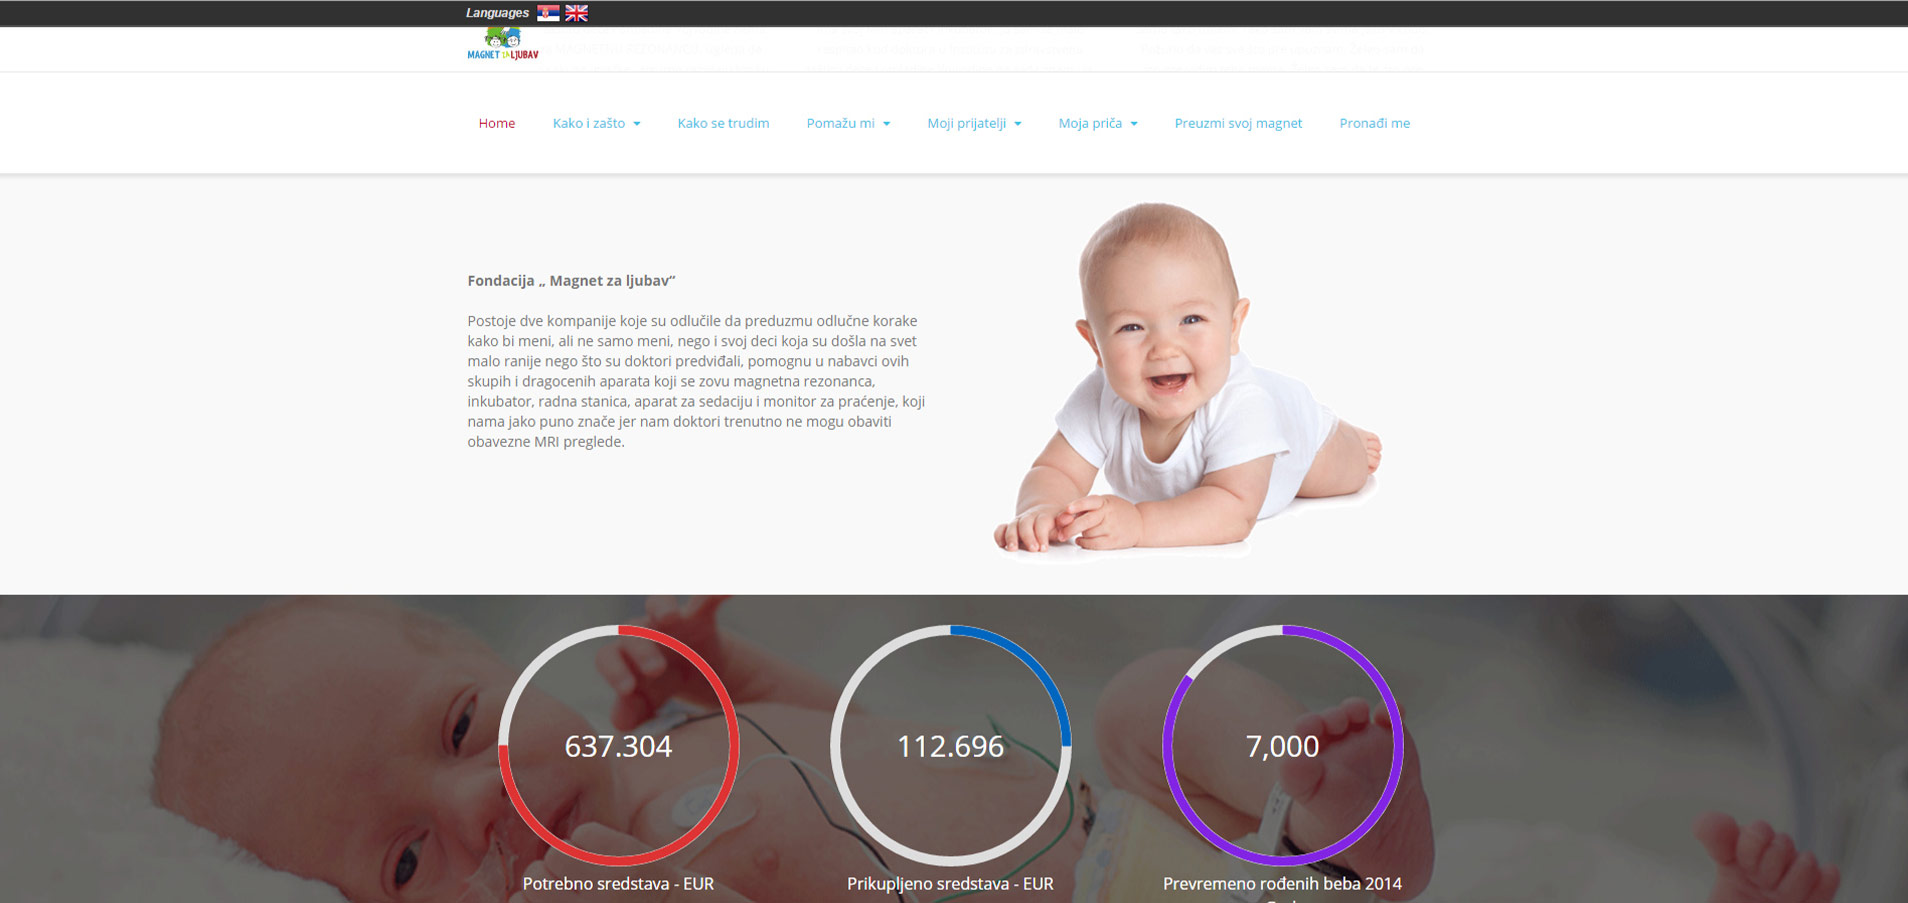Click the purple 7,000 progress circle
This screenshot has width=1908, height=903.
point(1283,746)
